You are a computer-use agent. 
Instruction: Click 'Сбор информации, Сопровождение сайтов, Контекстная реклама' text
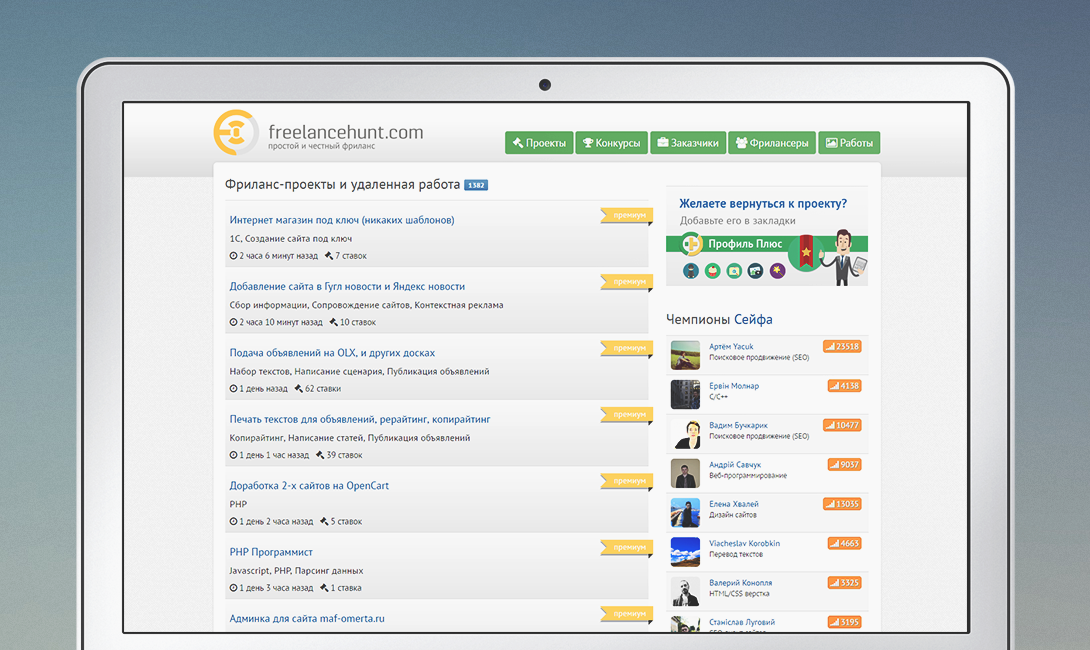point(366,304)
